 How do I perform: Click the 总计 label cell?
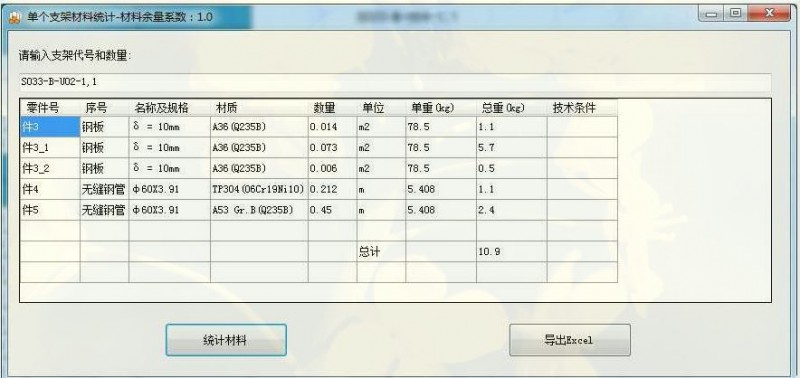(381, 251)
